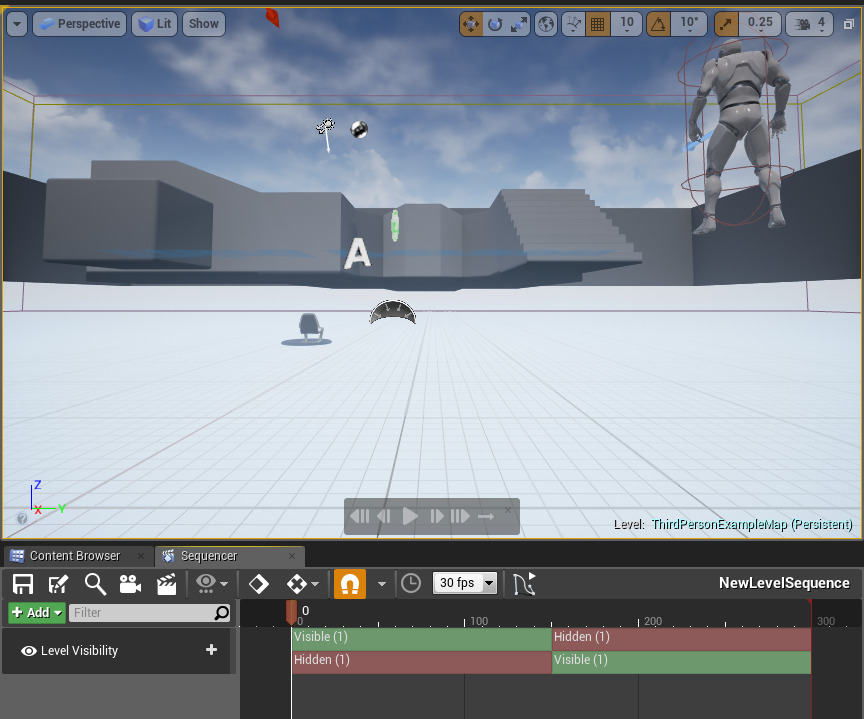
Task: Click the world coordinate system globe icon
Action: click(546, 23)
